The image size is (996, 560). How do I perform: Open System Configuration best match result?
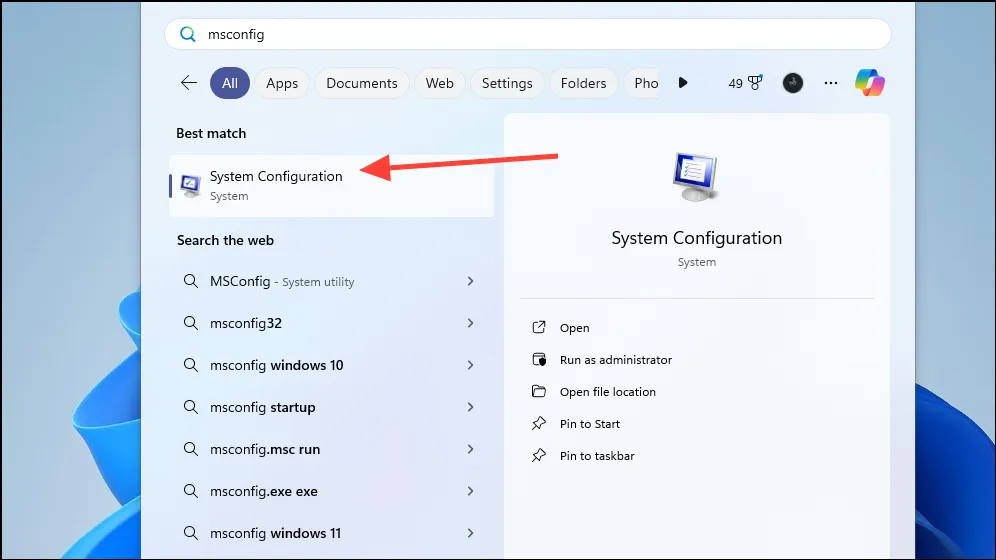point(276,185)
